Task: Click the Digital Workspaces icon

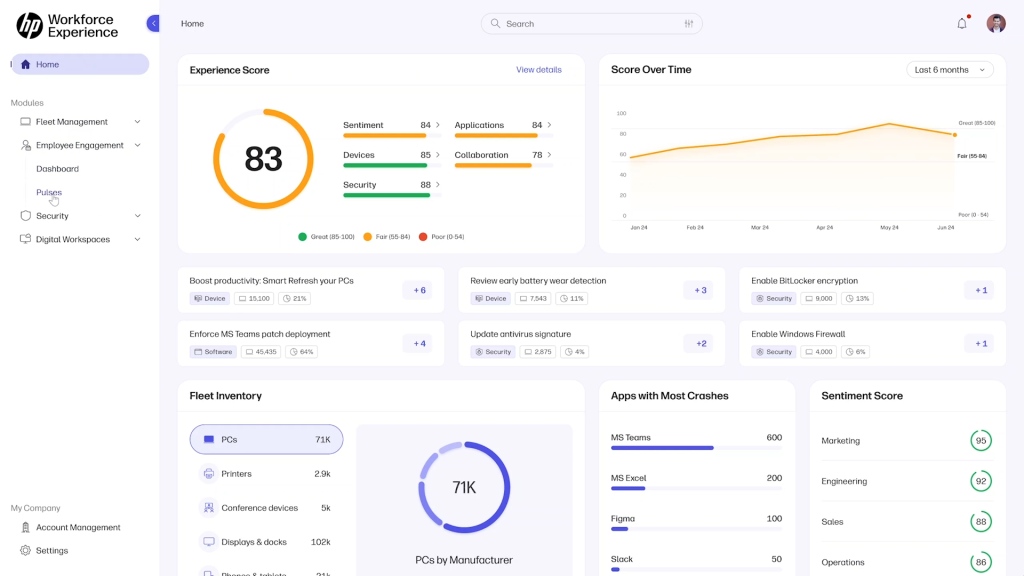Action: [x=25, y=239]
